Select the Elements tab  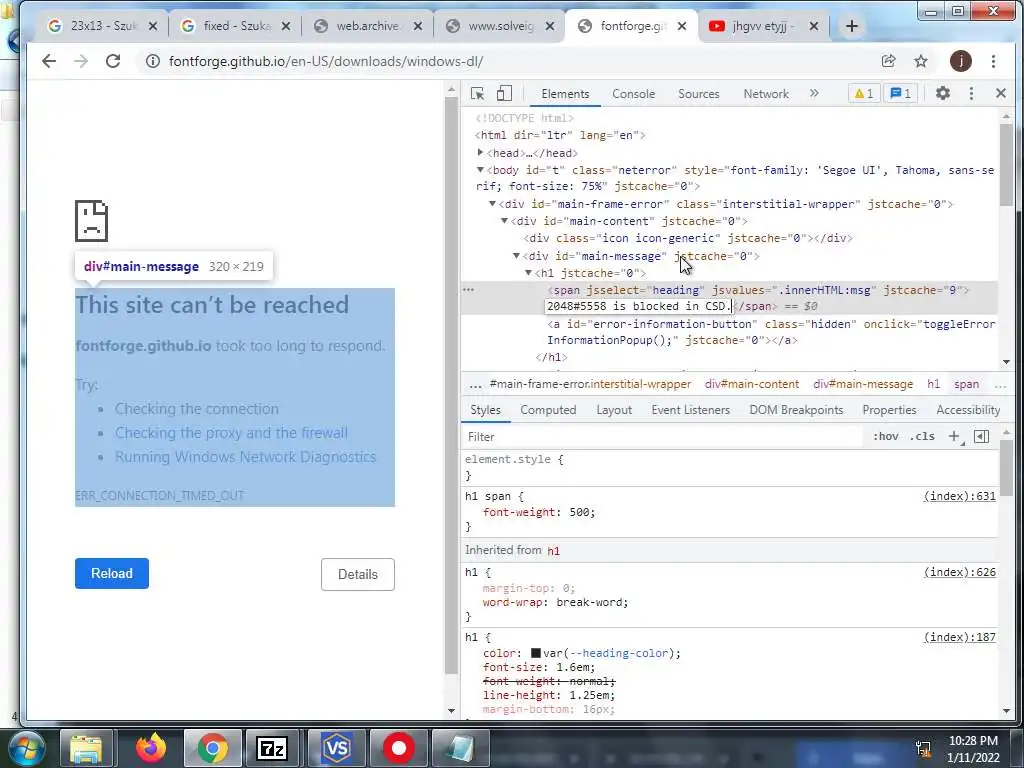[565, 94]
